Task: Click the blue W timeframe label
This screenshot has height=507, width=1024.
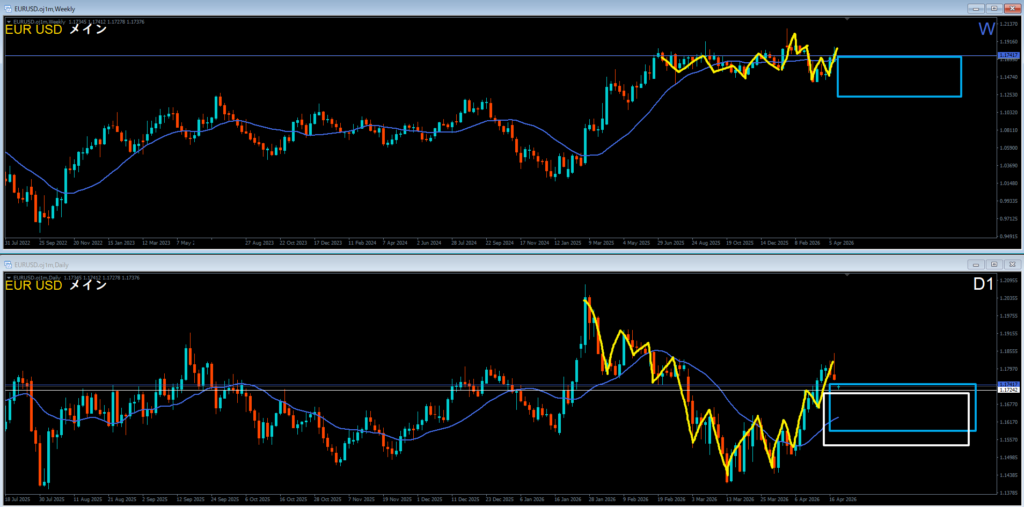Action: pyautogui.click(x=985, y=30)
